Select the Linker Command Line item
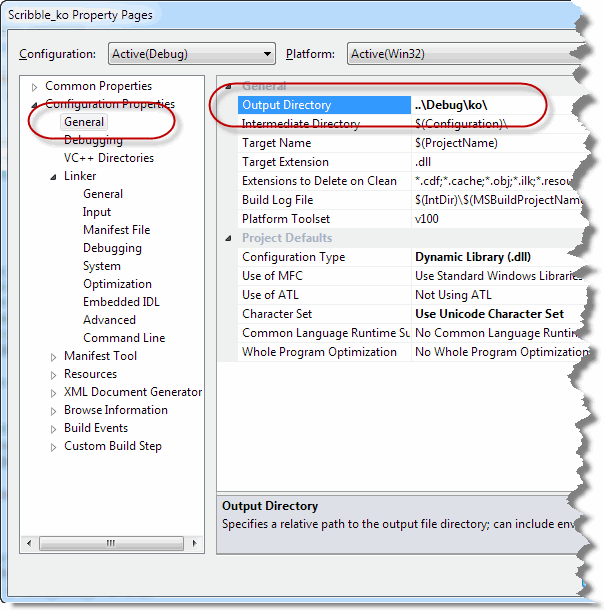604x610 pixels. click(124, 338)
